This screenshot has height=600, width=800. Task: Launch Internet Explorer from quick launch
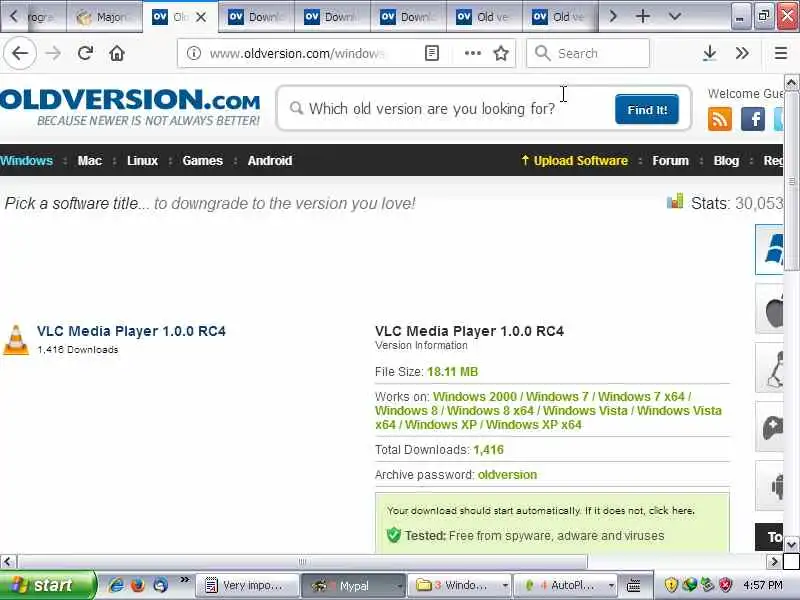(x=116, y=585)
